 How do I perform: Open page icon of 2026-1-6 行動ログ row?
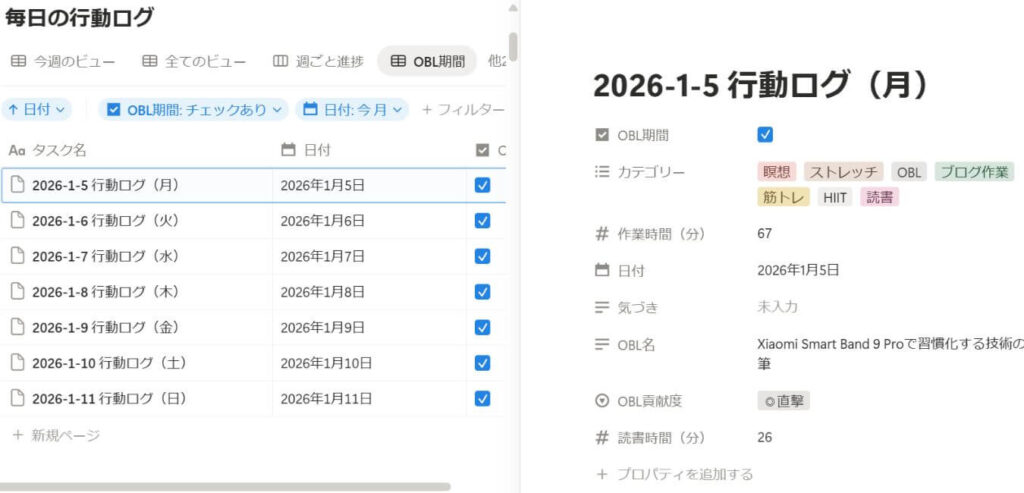pyautogui.click(x=18, y=221)
